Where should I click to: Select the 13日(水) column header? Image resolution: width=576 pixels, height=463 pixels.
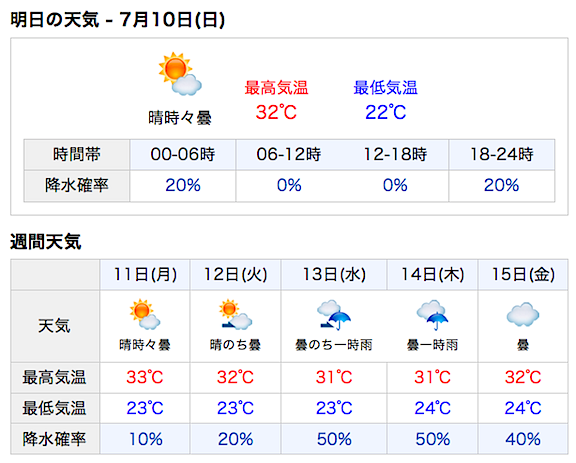(x=334, y=274)
